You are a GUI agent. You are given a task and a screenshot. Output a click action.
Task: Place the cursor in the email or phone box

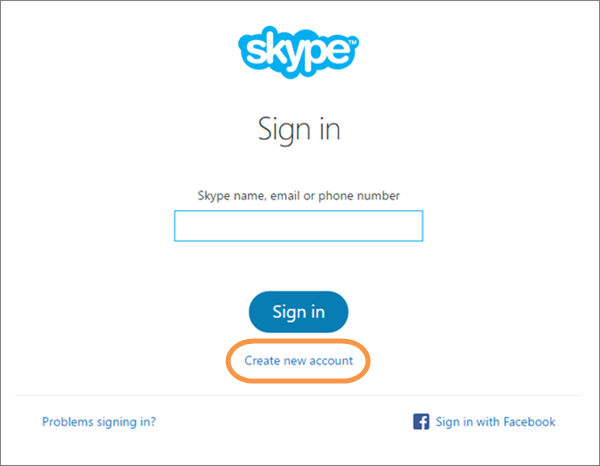click(x=298, y=226)
